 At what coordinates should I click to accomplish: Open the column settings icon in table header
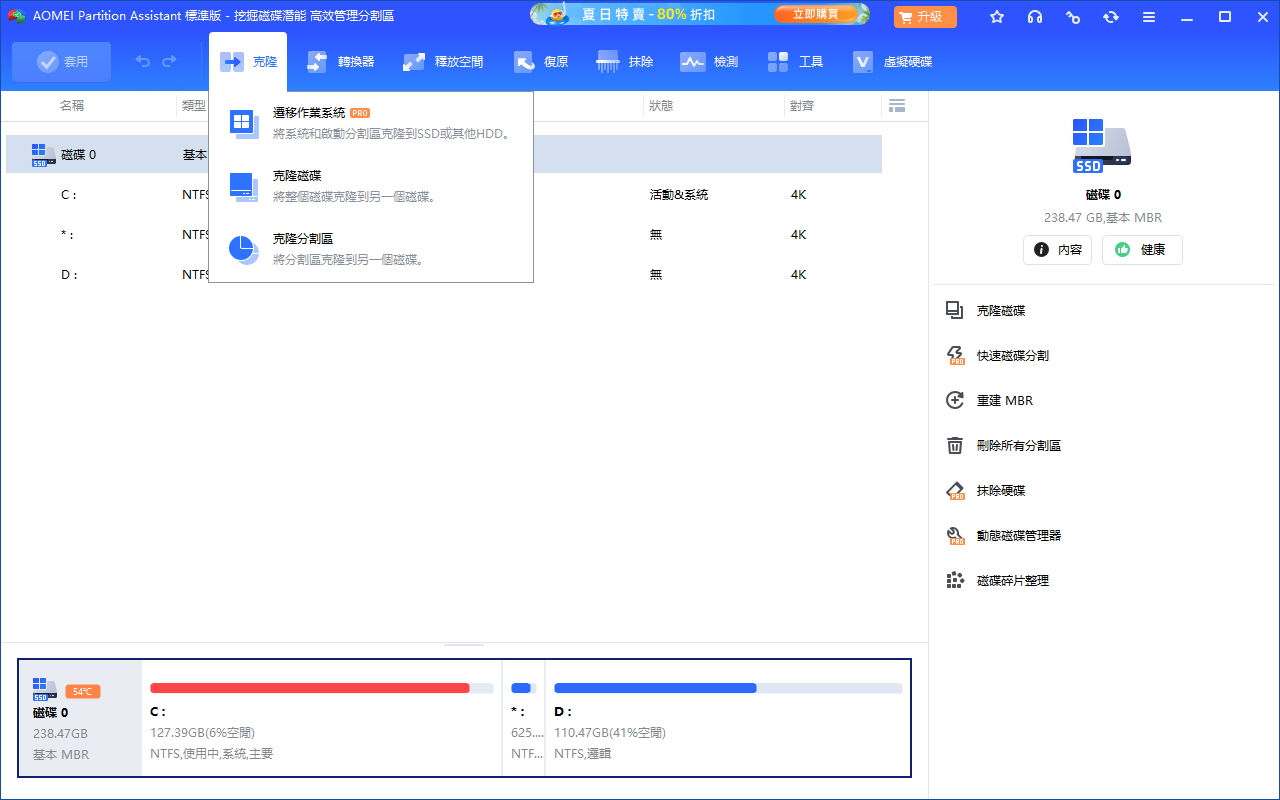point(896,106)
